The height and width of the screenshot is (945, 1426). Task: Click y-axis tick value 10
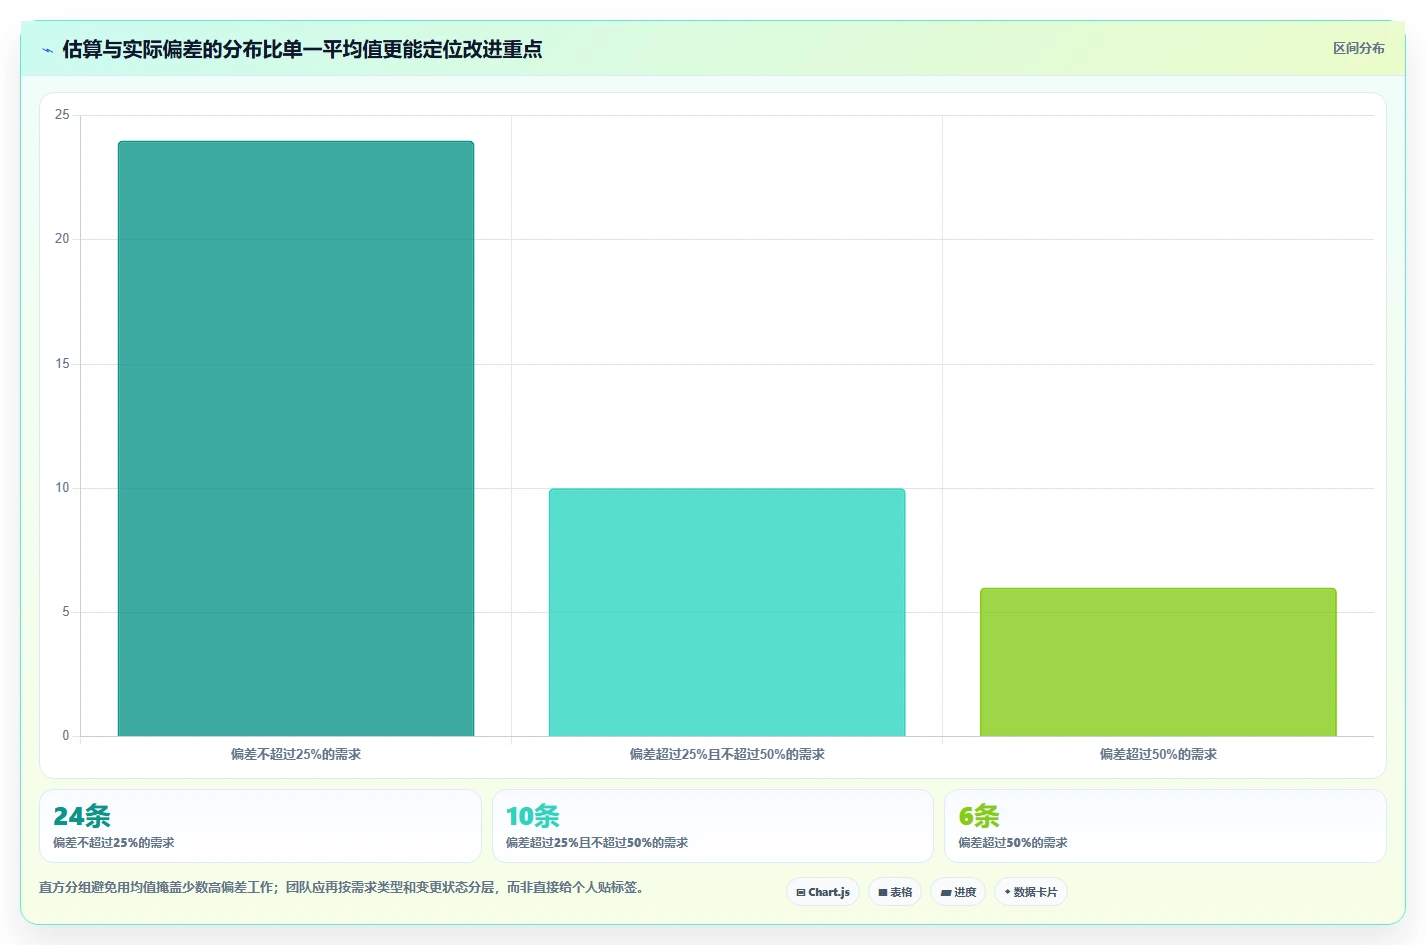coord(62,488)
